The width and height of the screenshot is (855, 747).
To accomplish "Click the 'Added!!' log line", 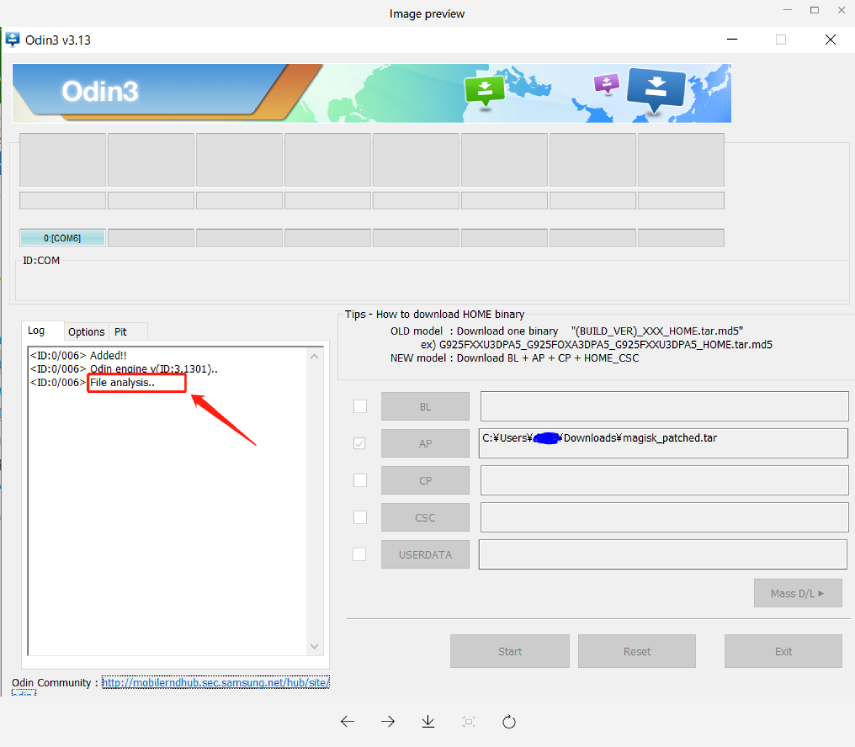I will (79, 356).
